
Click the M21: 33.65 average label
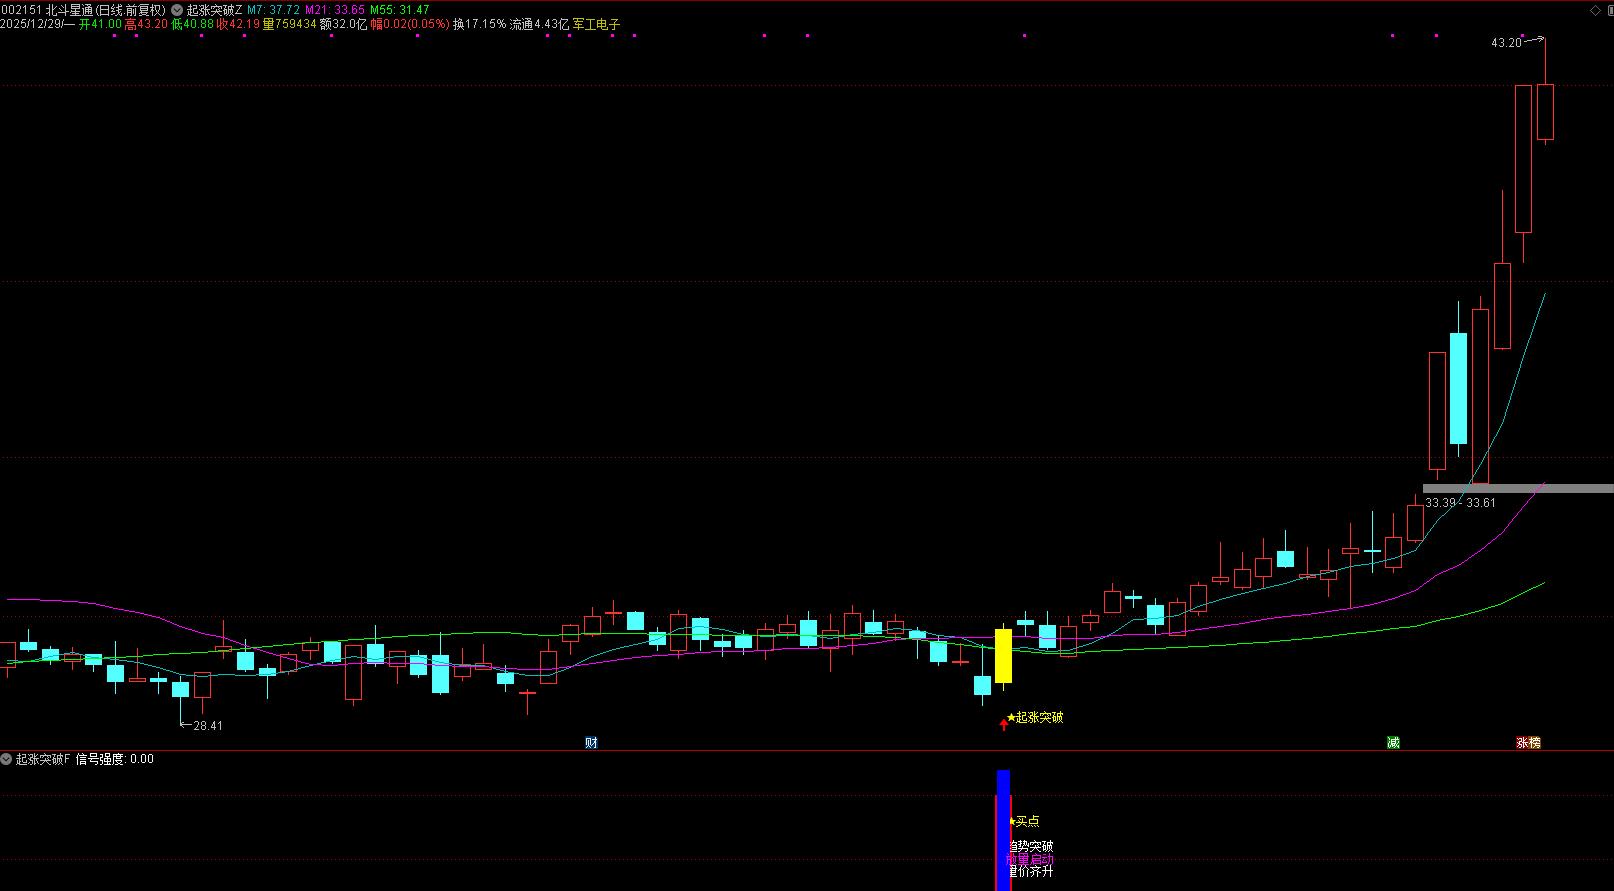[335, 10]
